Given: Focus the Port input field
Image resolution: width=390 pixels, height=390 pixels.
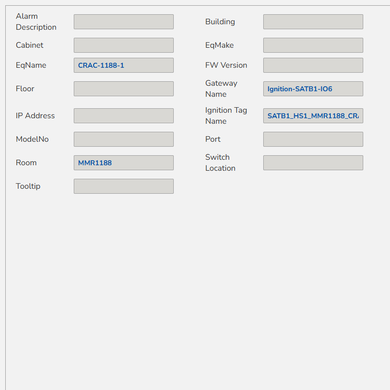Looking at the screenshot, I should pos(313,139).
